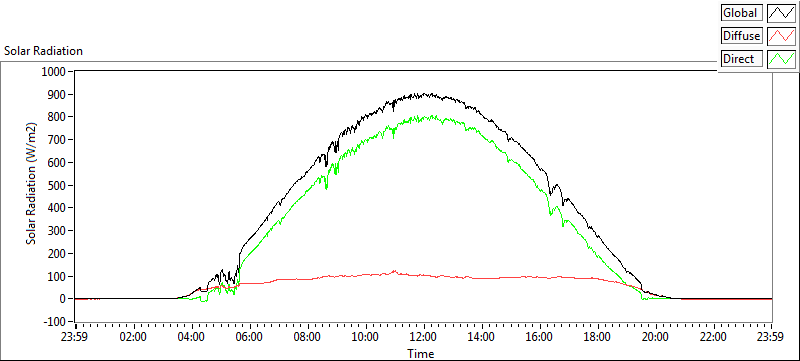Viewport: 800px width, 361px height.
Task: Click the 400 y-axis tick label
Action: coord(56,208)
